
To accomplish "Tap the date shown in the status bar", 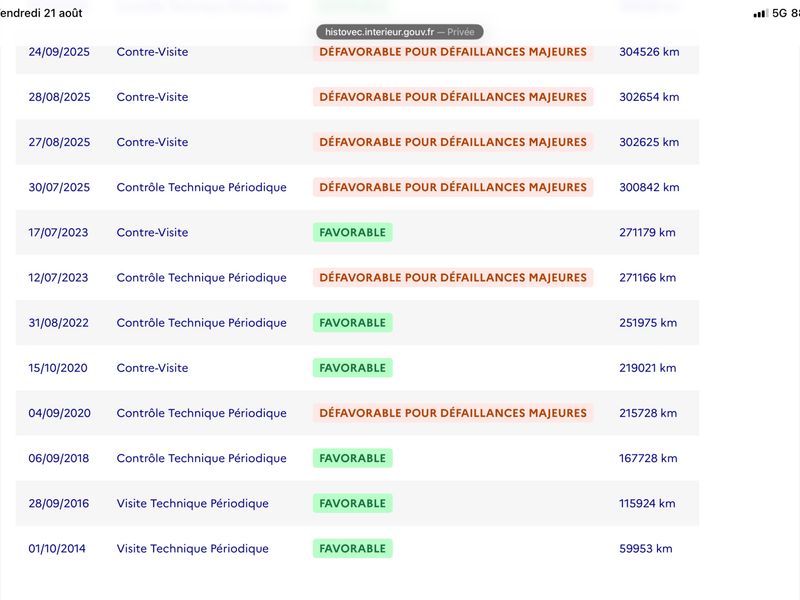I will tap(41, 13).
